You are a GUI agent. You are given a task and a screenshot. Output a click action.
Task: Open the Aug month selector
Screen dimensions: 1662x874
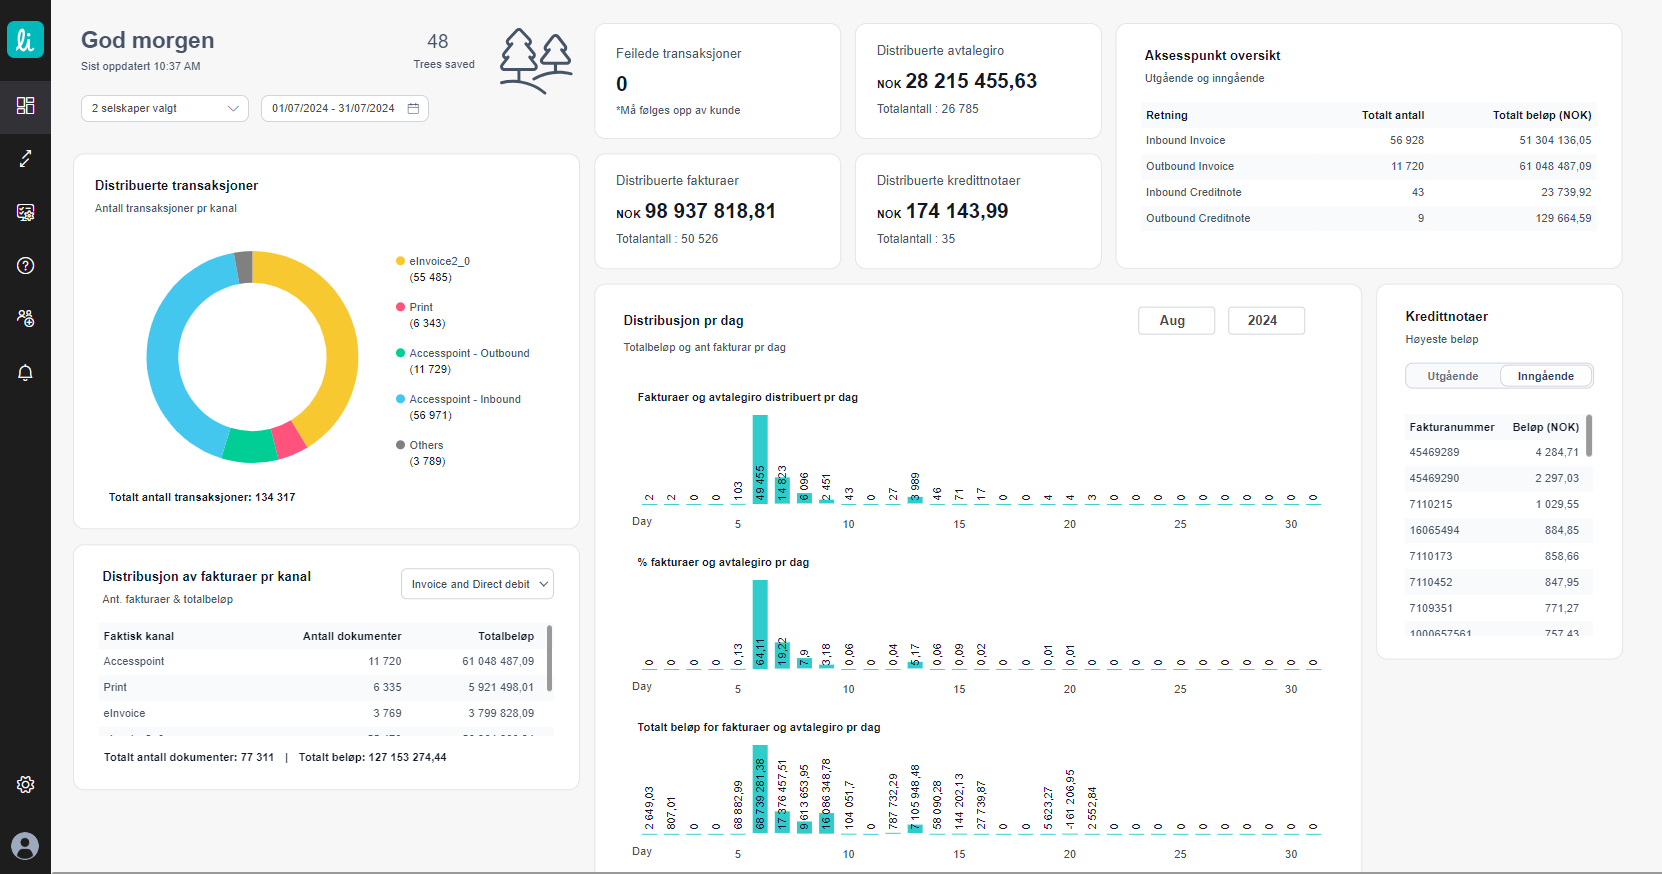(1176, 320)
